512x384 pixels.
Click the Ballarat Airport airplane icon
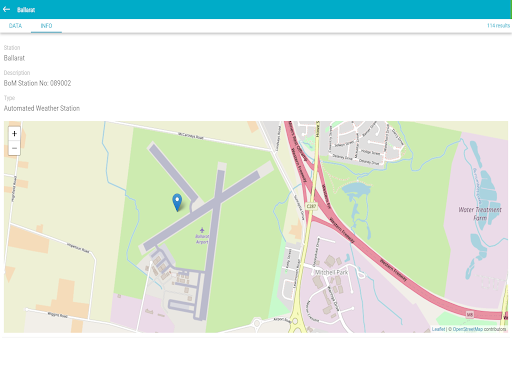pos(202,230)
